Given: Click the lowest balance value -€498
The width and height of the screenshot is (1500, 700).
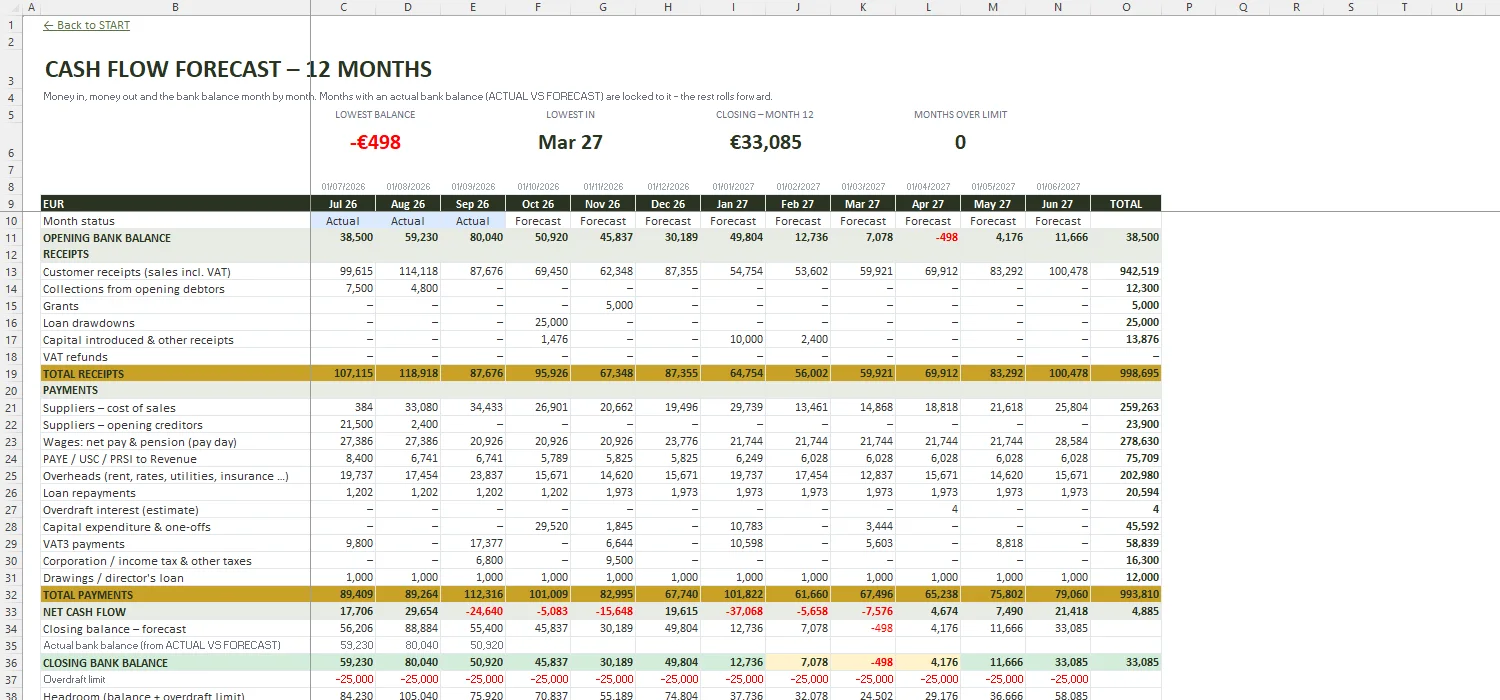Looking at the screenshot, I should [375, 142].
